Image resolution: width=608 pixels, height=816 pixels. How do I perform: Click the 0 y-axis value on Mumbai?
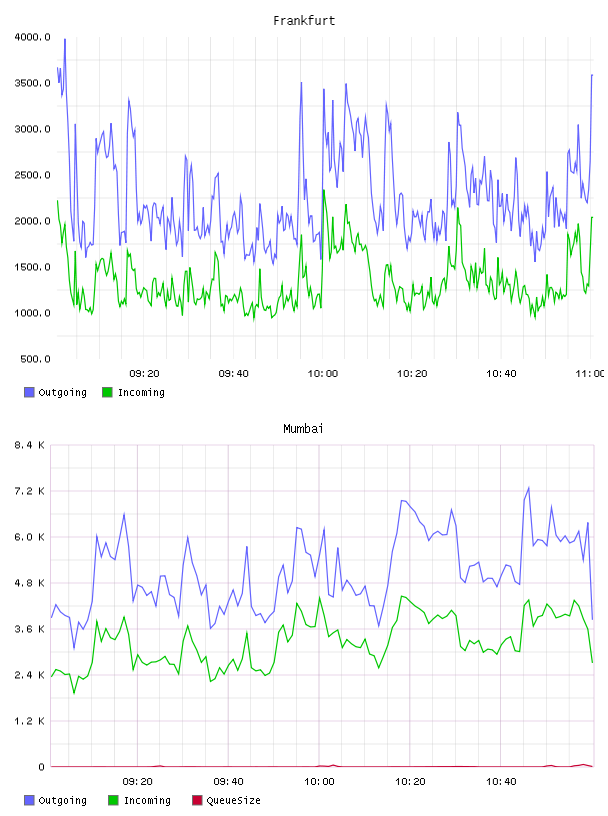tap(41, 767)
